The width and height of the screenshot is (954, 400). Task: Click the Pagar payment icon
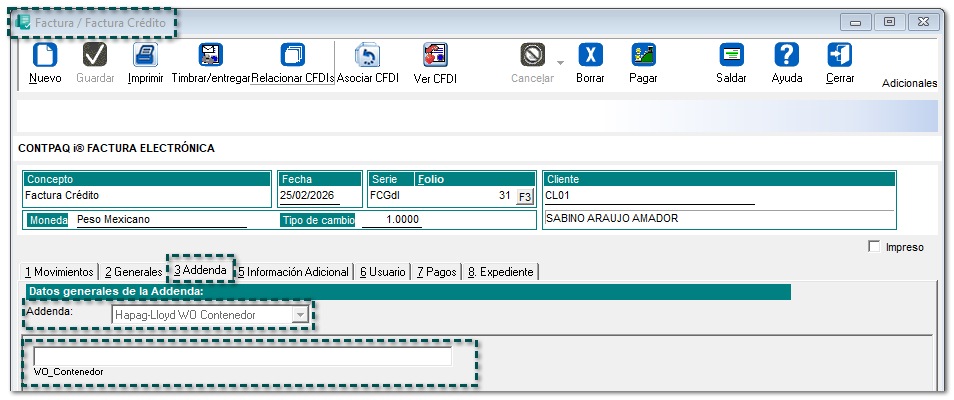[x=643, y=55]
